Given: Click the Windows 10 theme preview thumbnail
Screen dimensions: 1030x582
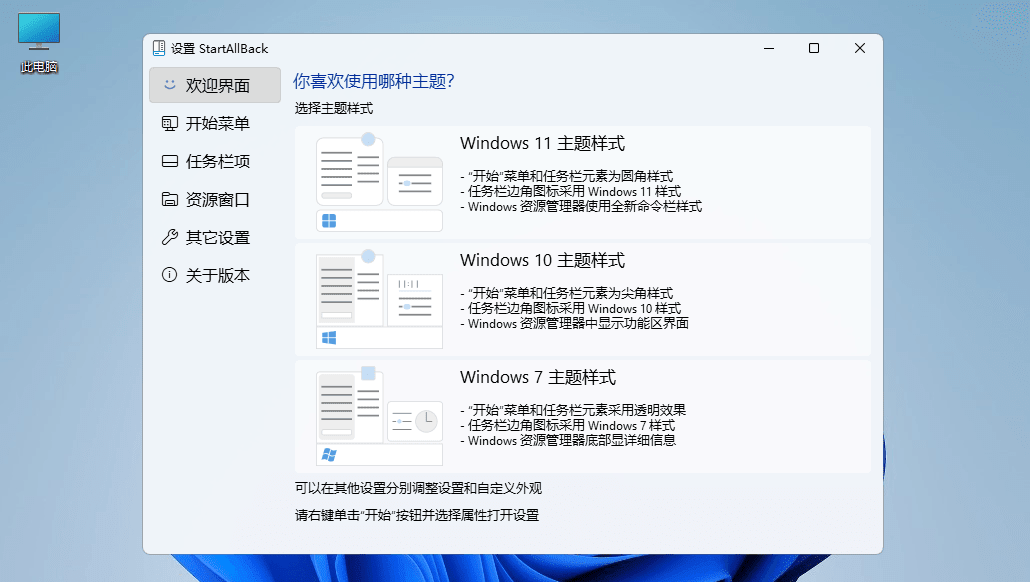Looking at the screenshot, I should tap(379, 299).
